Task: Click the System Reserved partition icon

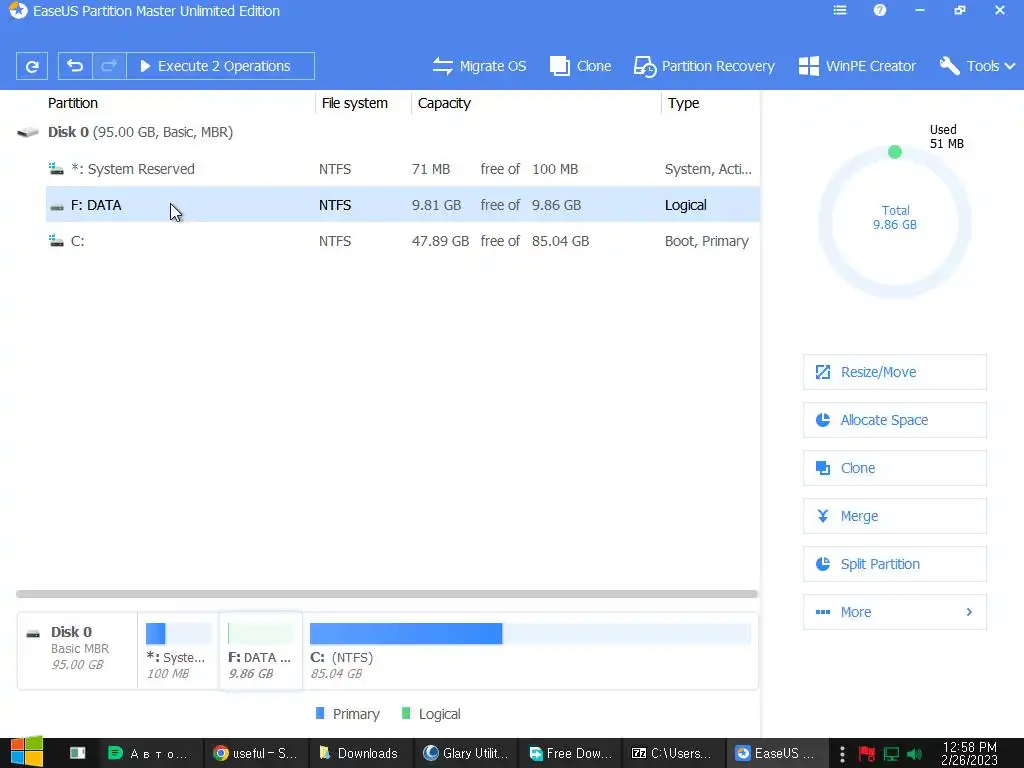Action: pos(56,169)
